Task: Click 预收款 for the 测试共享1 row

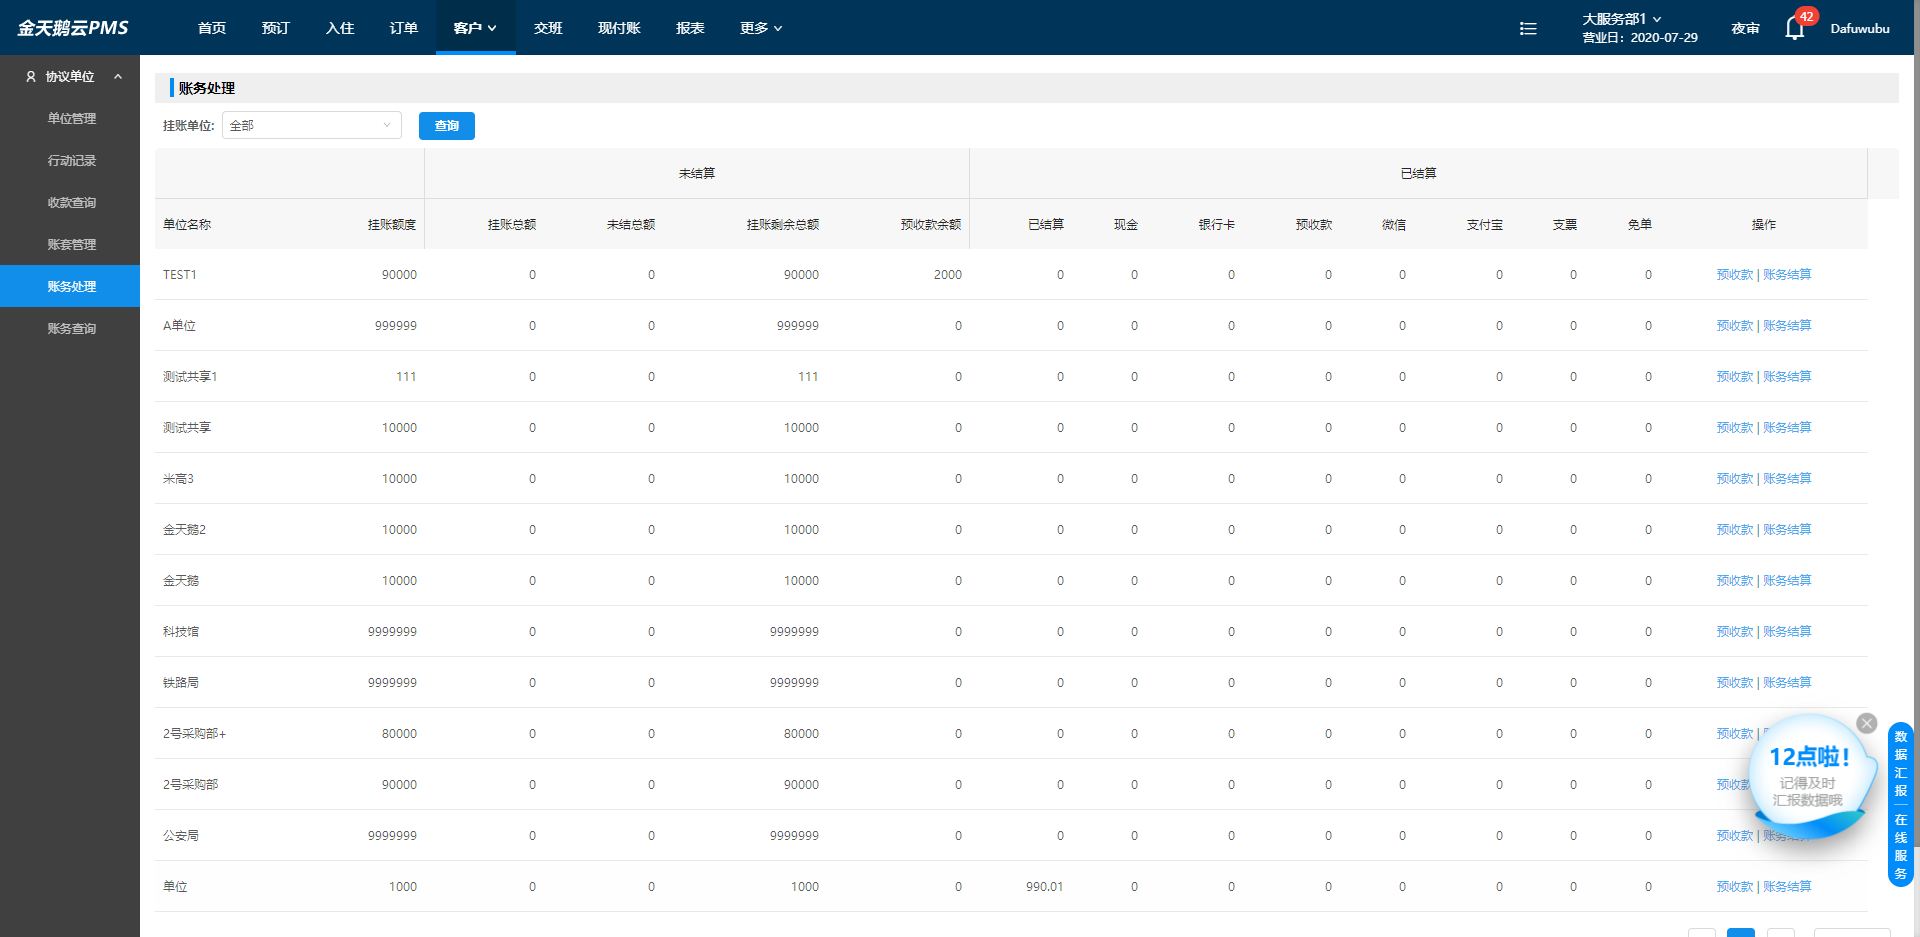Action: pyautogui.click(x=1735, y=376)
